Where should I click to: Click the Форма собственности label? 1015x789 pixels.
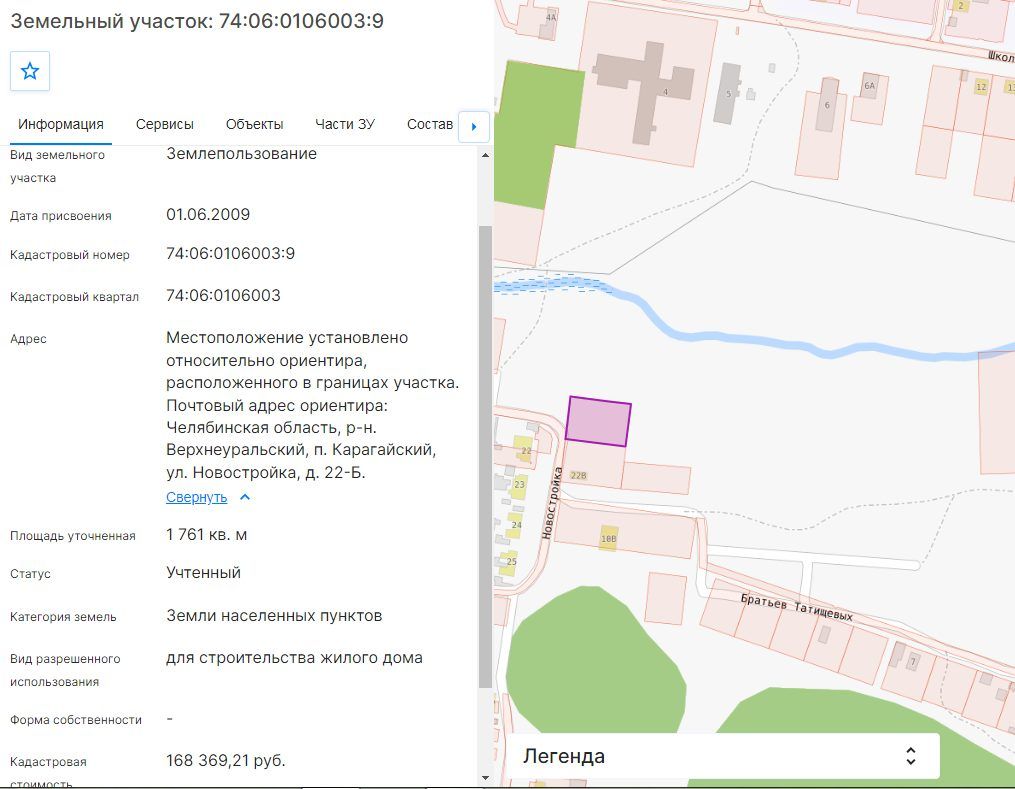(76, 720)
